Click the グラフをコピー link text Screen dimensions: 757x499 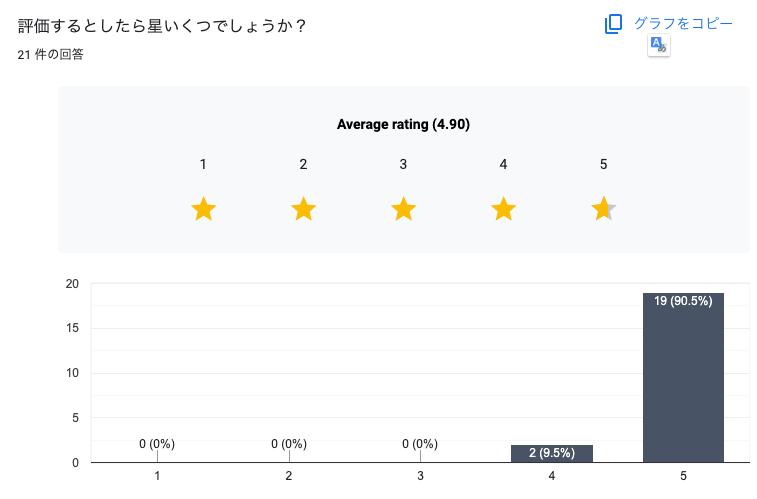[x=683, y=24]
